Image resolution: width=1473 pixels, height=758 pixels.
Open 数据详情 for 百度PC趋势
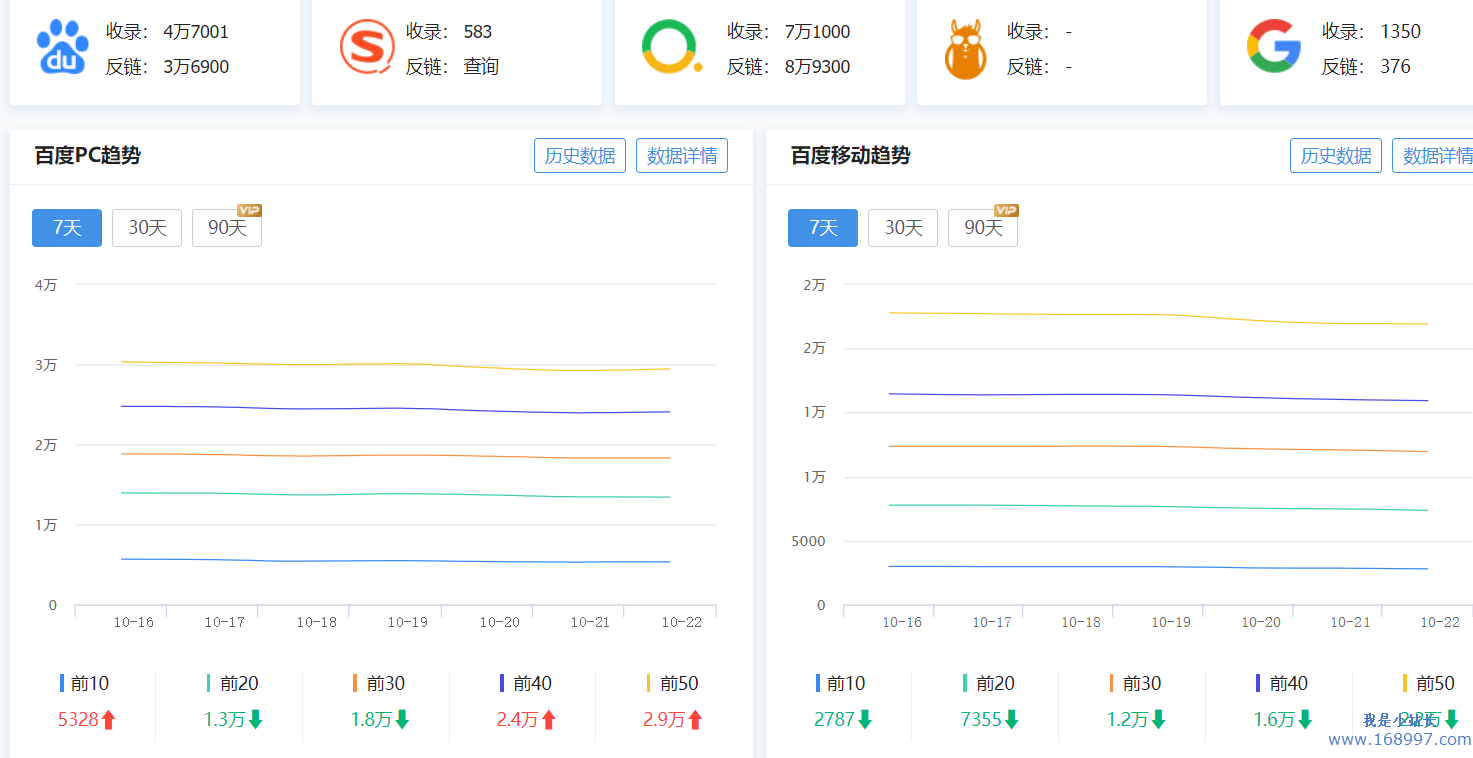[x=682, y=156]
